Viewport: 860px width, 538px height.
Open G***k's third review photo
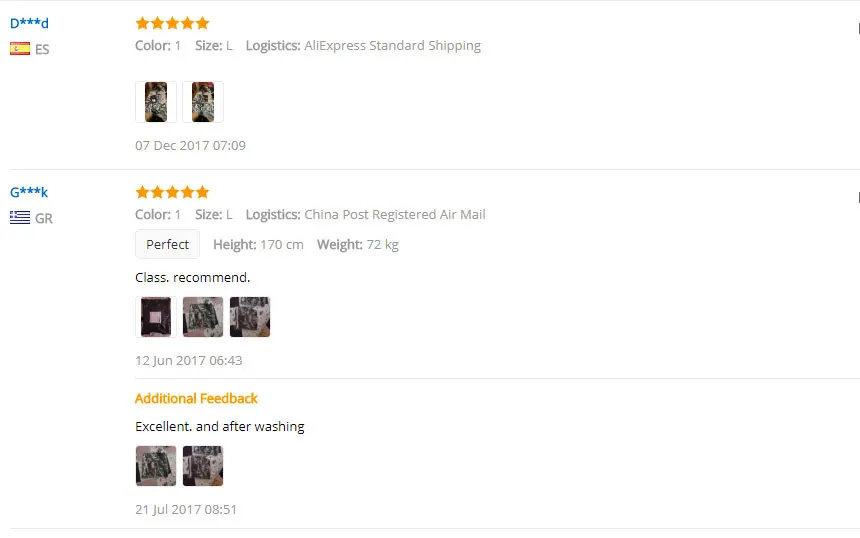click(x=250, y=317)
